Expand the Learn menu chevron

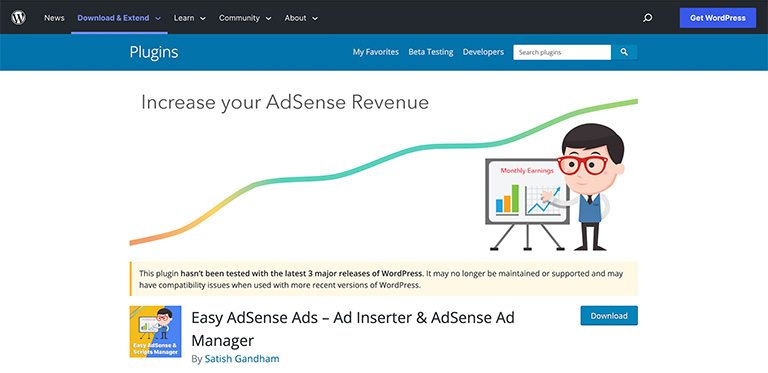pos(203,19)
